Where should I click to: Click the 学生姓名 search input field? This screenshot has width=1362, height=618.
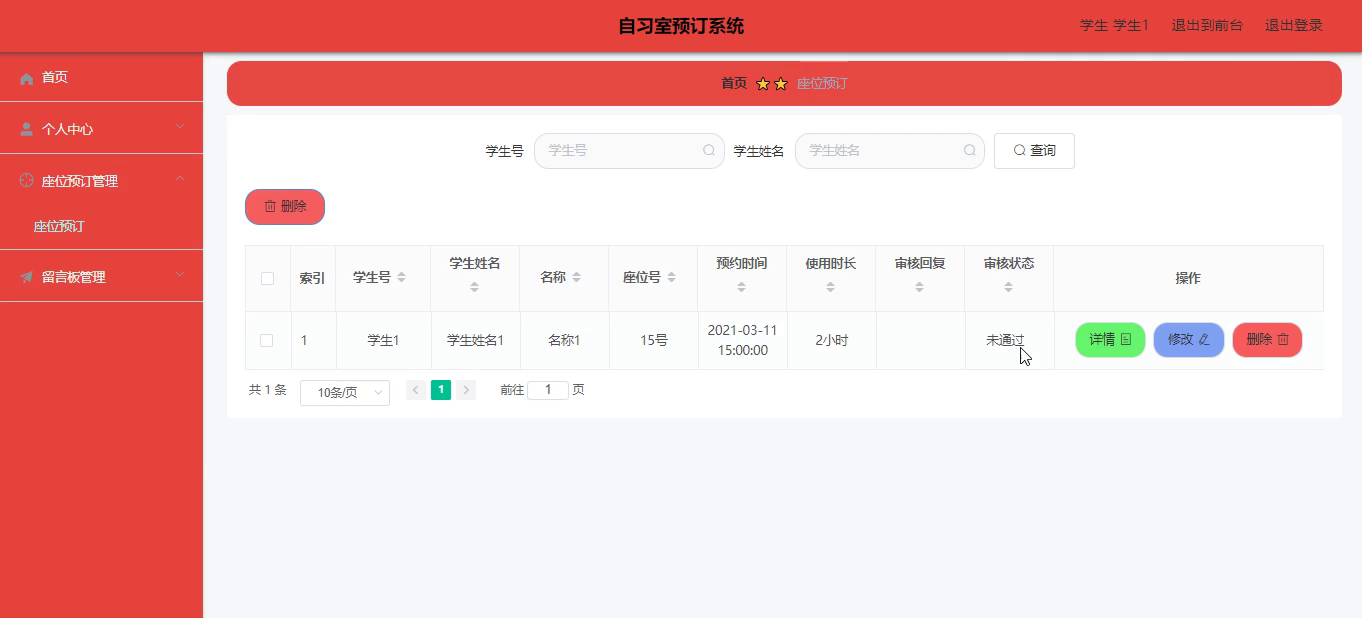tap(890, 151)
